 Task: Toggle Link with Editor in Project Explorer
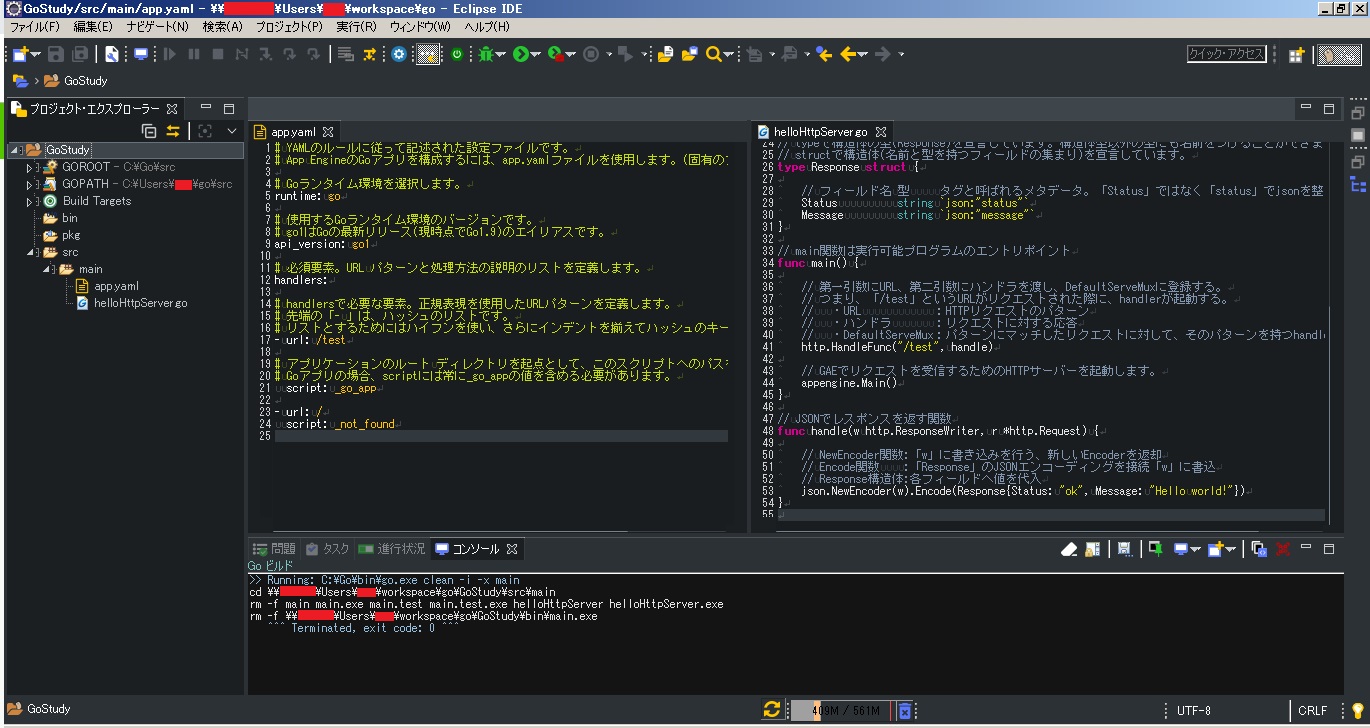(x=173, y=131)
